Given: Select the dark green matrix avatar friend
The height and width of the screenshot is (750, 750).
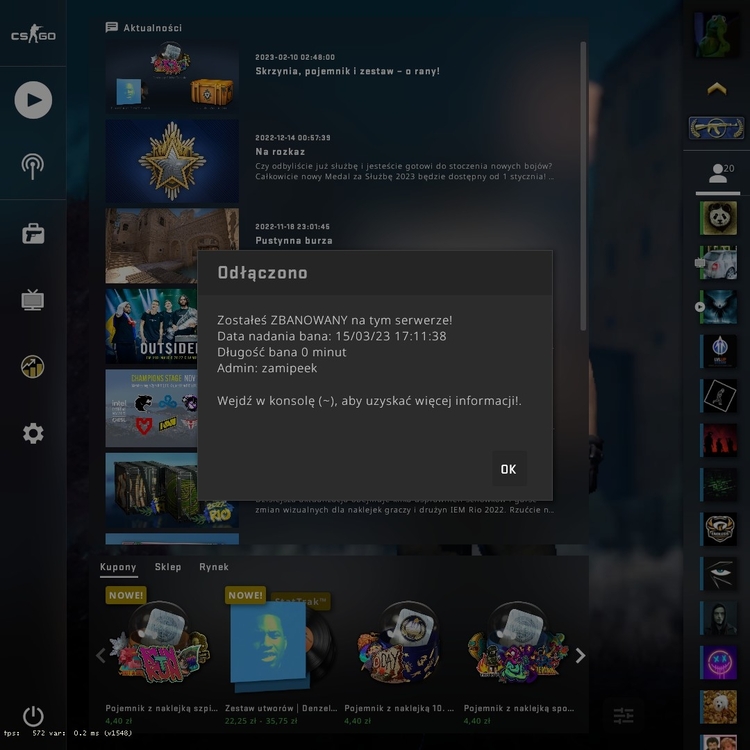Looking at the screenshot, I should 718,485.
